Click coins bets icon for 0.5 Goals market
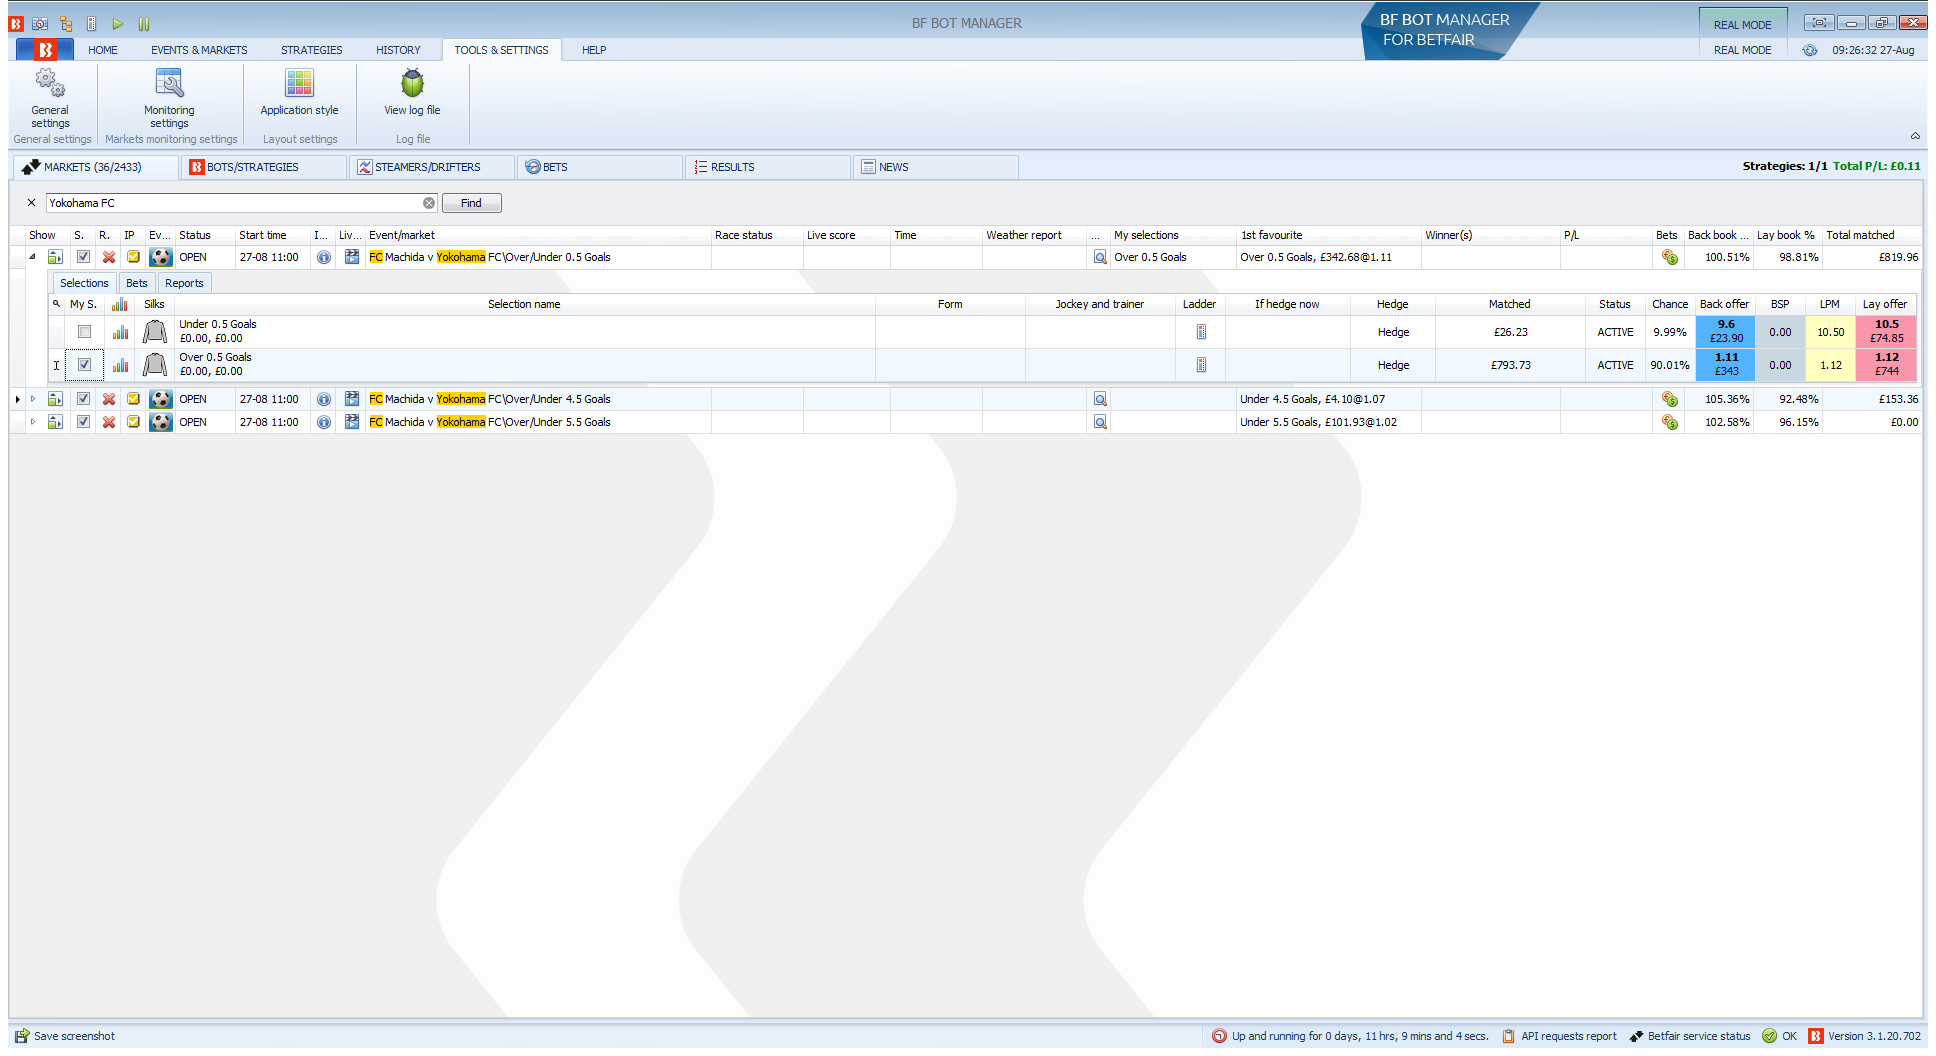Viewport: 1936px width, 1056px height. click(1670, 257)
